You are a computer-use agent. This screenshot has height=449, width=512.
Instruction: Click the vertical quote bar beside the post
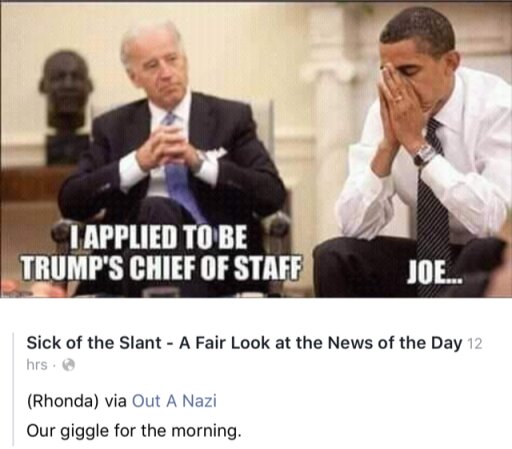13,389
